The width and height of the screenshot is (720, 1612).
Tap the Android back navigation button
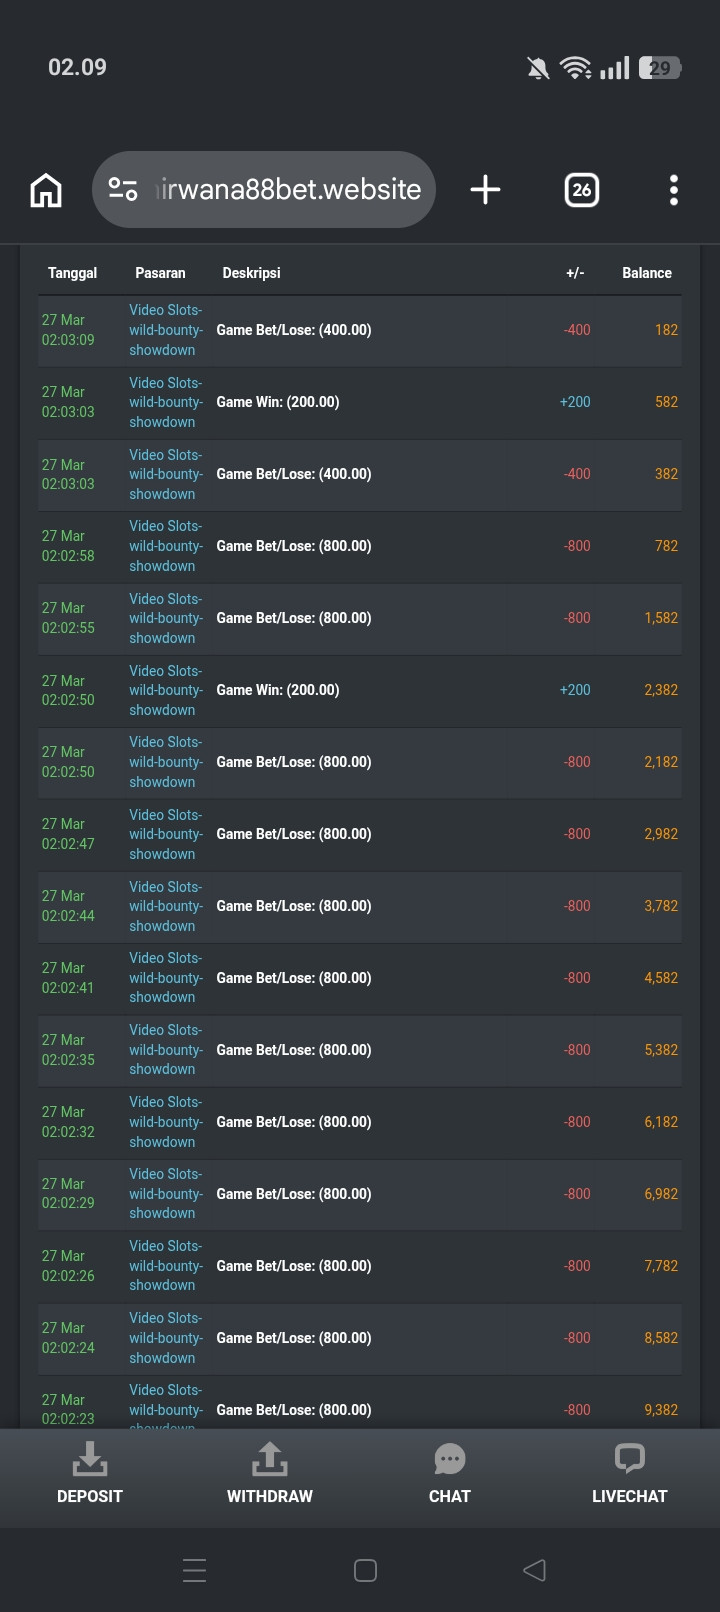click(534, 1570)
